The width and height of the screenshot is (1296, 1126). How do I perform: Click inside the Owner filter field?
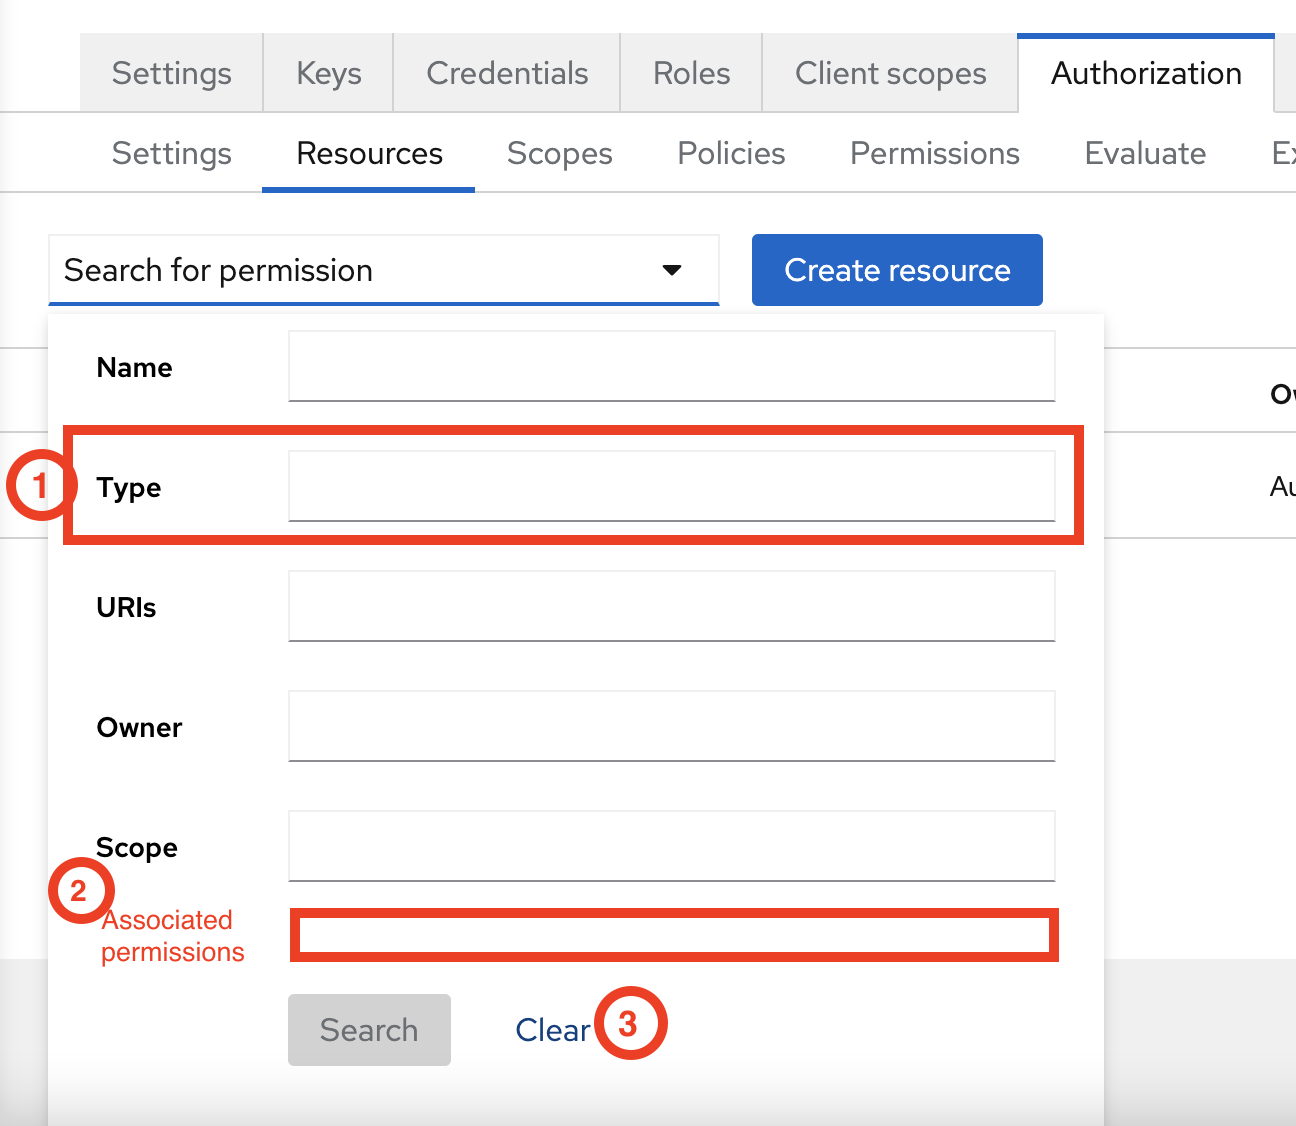coord(671,726)
